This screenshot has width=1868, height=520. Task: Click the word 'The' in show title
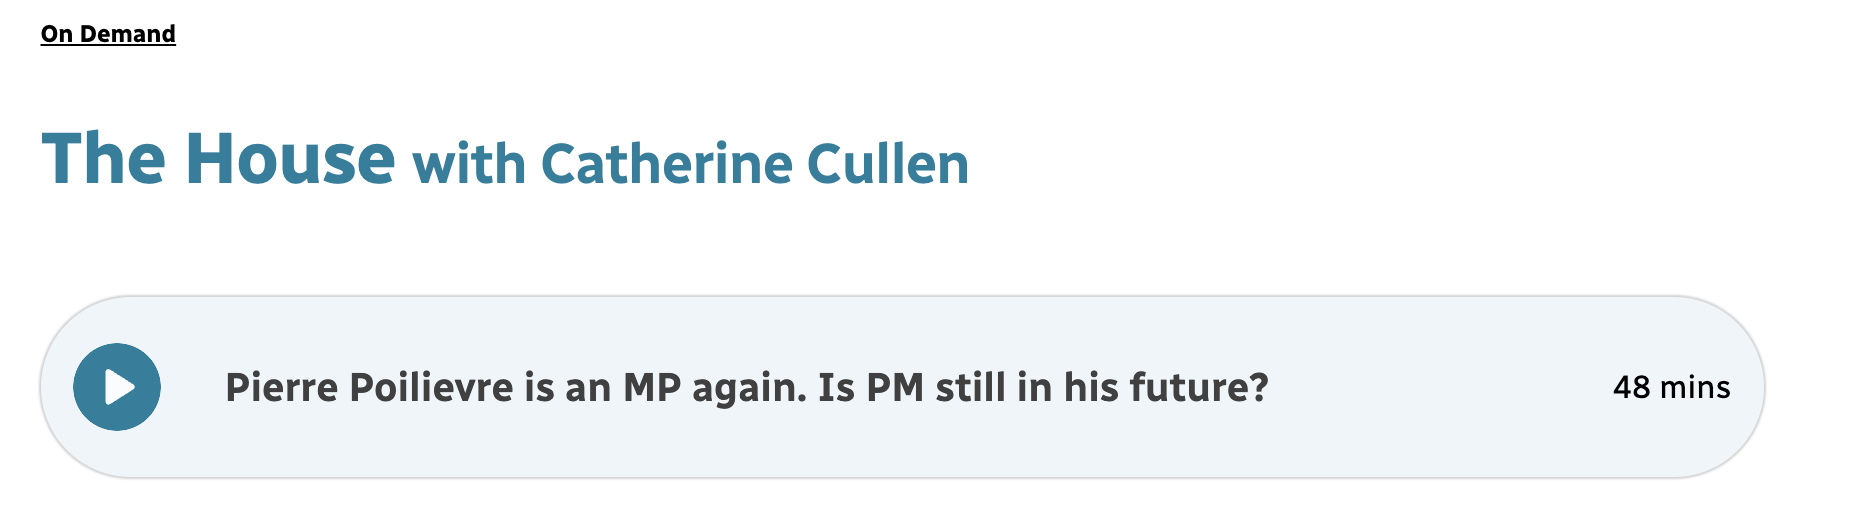[103, 160]
